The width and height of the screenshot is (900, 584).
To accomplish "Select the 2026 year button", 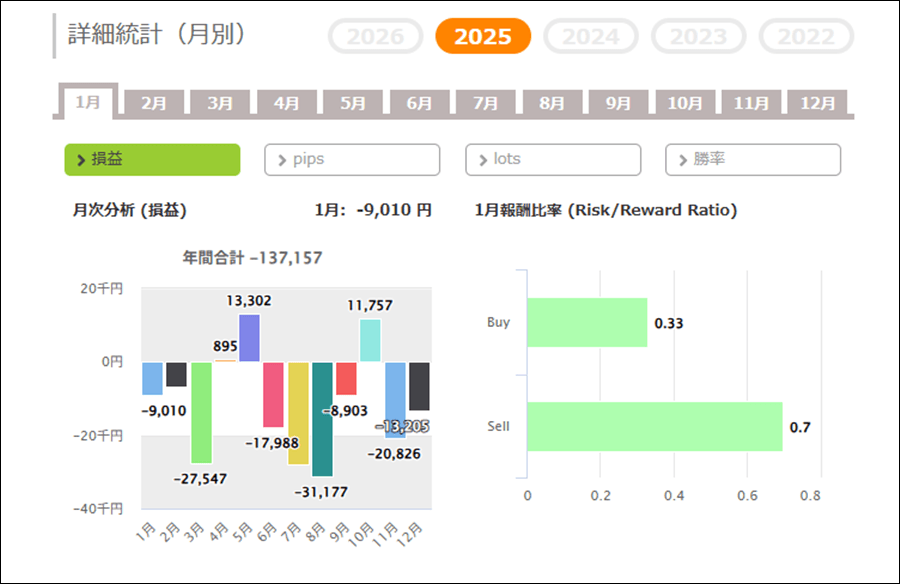I will coord(375,37).
